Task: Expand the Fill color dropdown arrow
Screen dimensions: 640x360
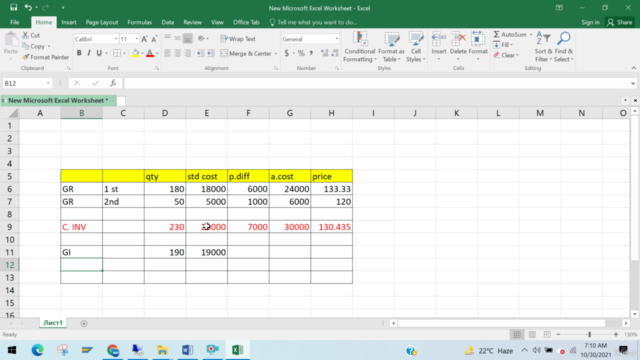Action: coord(142,53)
